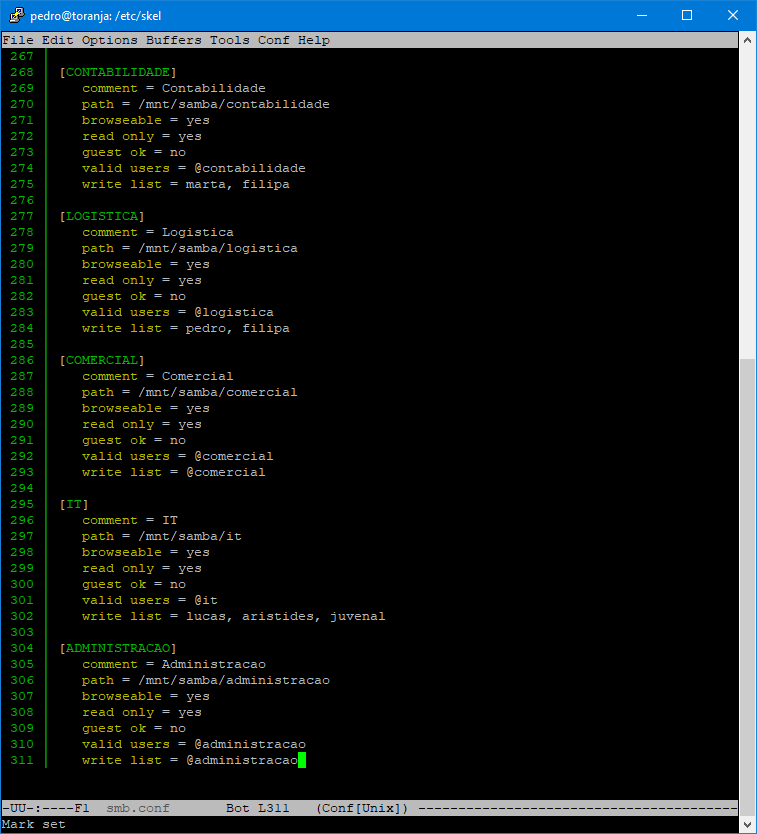This screenshot has width=757, height=834.
Task: Expand the Buffers menu
Action: tap(173, 40)
